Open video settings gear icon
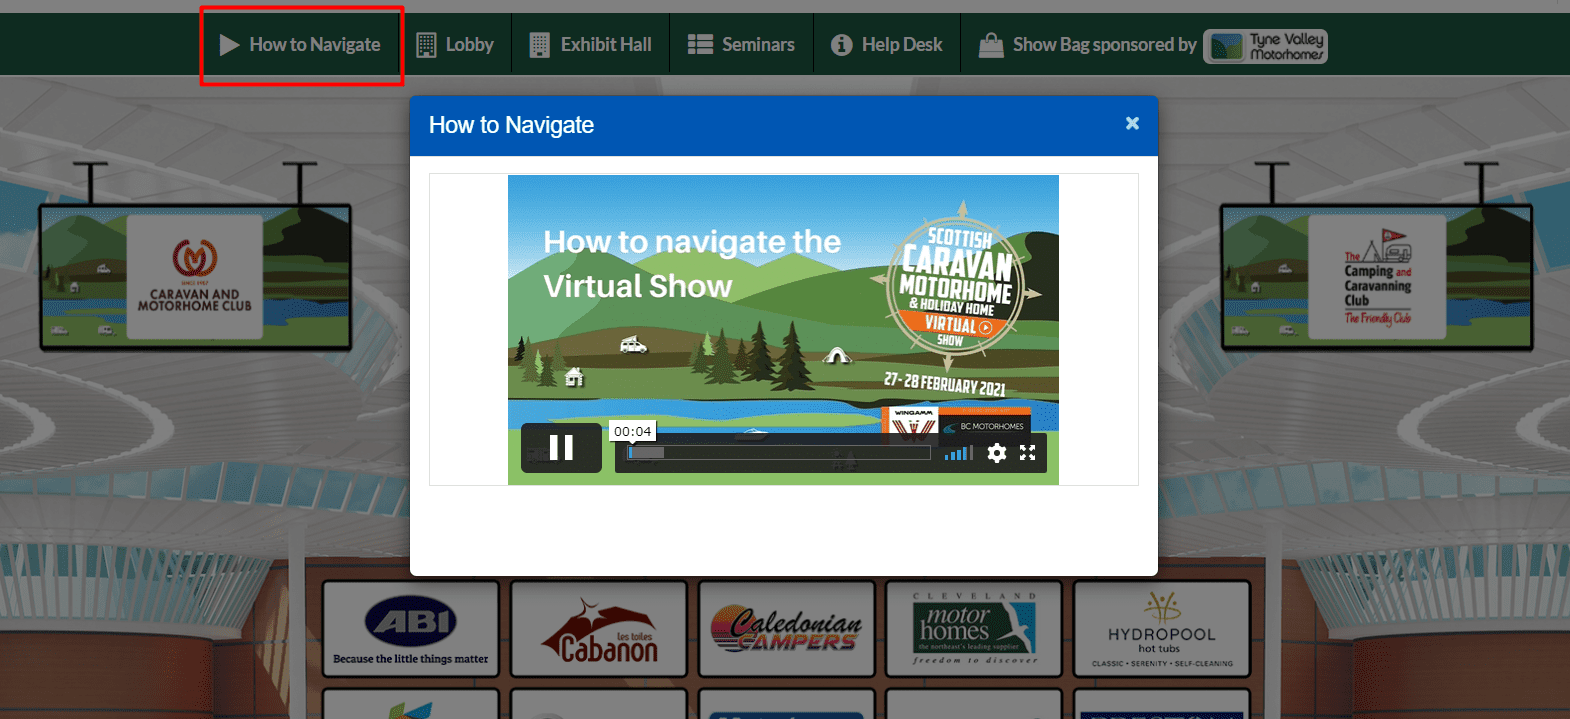The width and height of the screenshot is (1570, 719). click(x=996, y=453)
